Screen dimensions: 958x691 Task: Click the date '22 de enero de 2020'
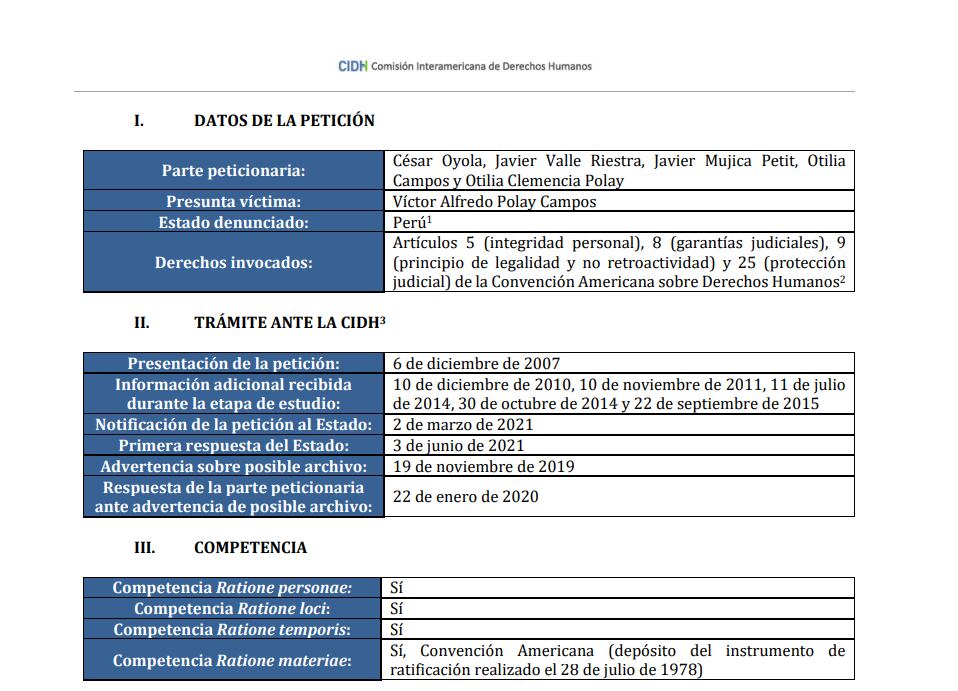pyautogui.click(x=465, y=497)
